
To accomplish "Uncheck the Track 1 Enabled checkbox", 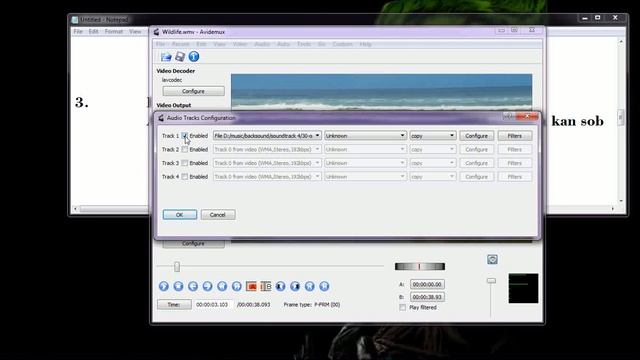I will click(185, 136).
